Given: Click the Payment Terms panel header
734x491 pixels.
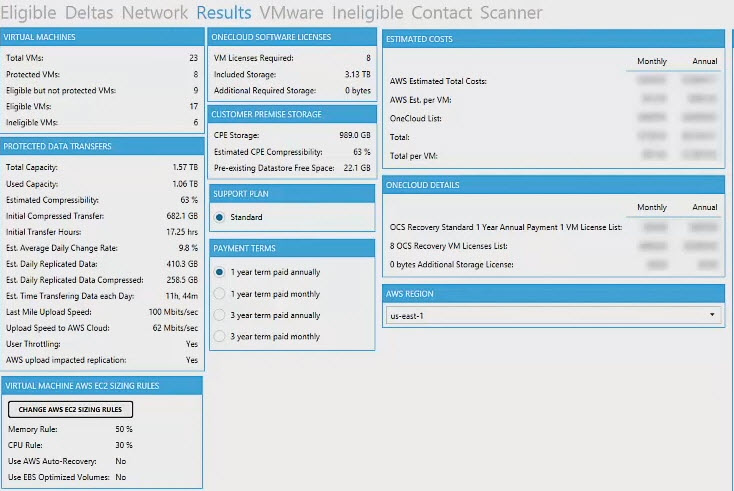Looking at the screenshot, I should 292,248.
